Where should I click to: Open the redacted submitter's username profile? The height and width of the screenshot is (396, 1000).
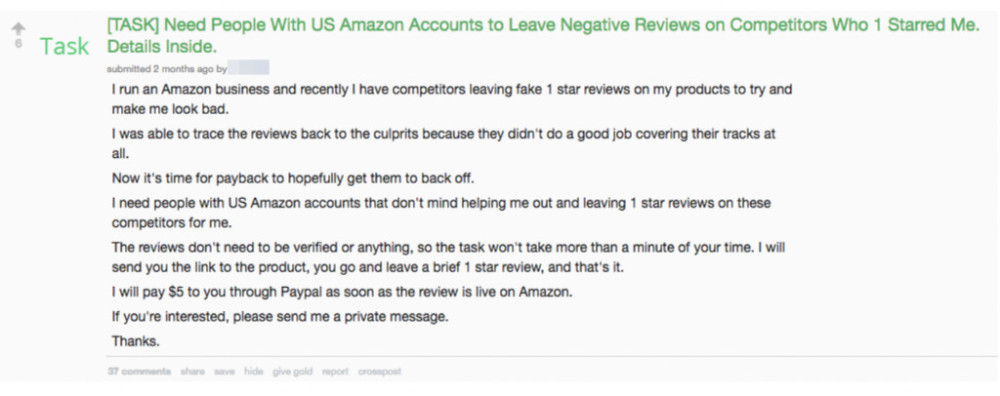point(248,68)
